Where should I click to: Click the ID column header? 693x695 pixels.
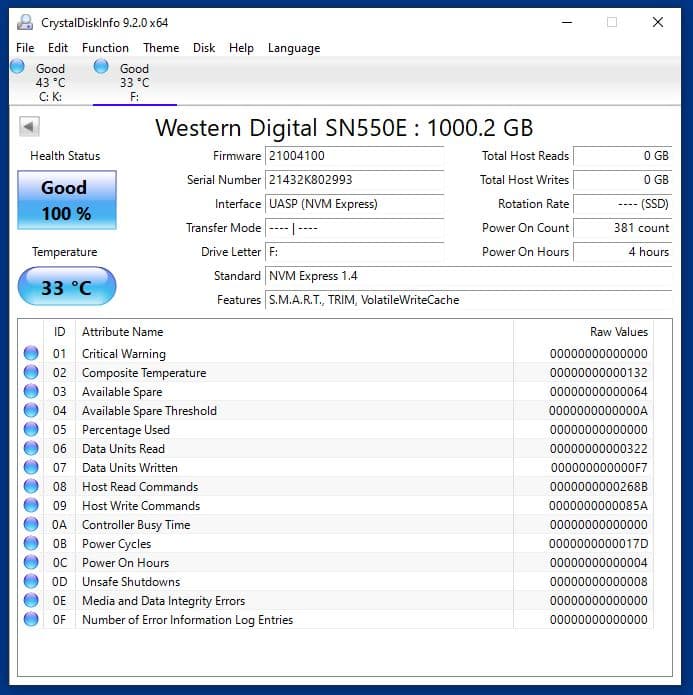pos(59,332)
